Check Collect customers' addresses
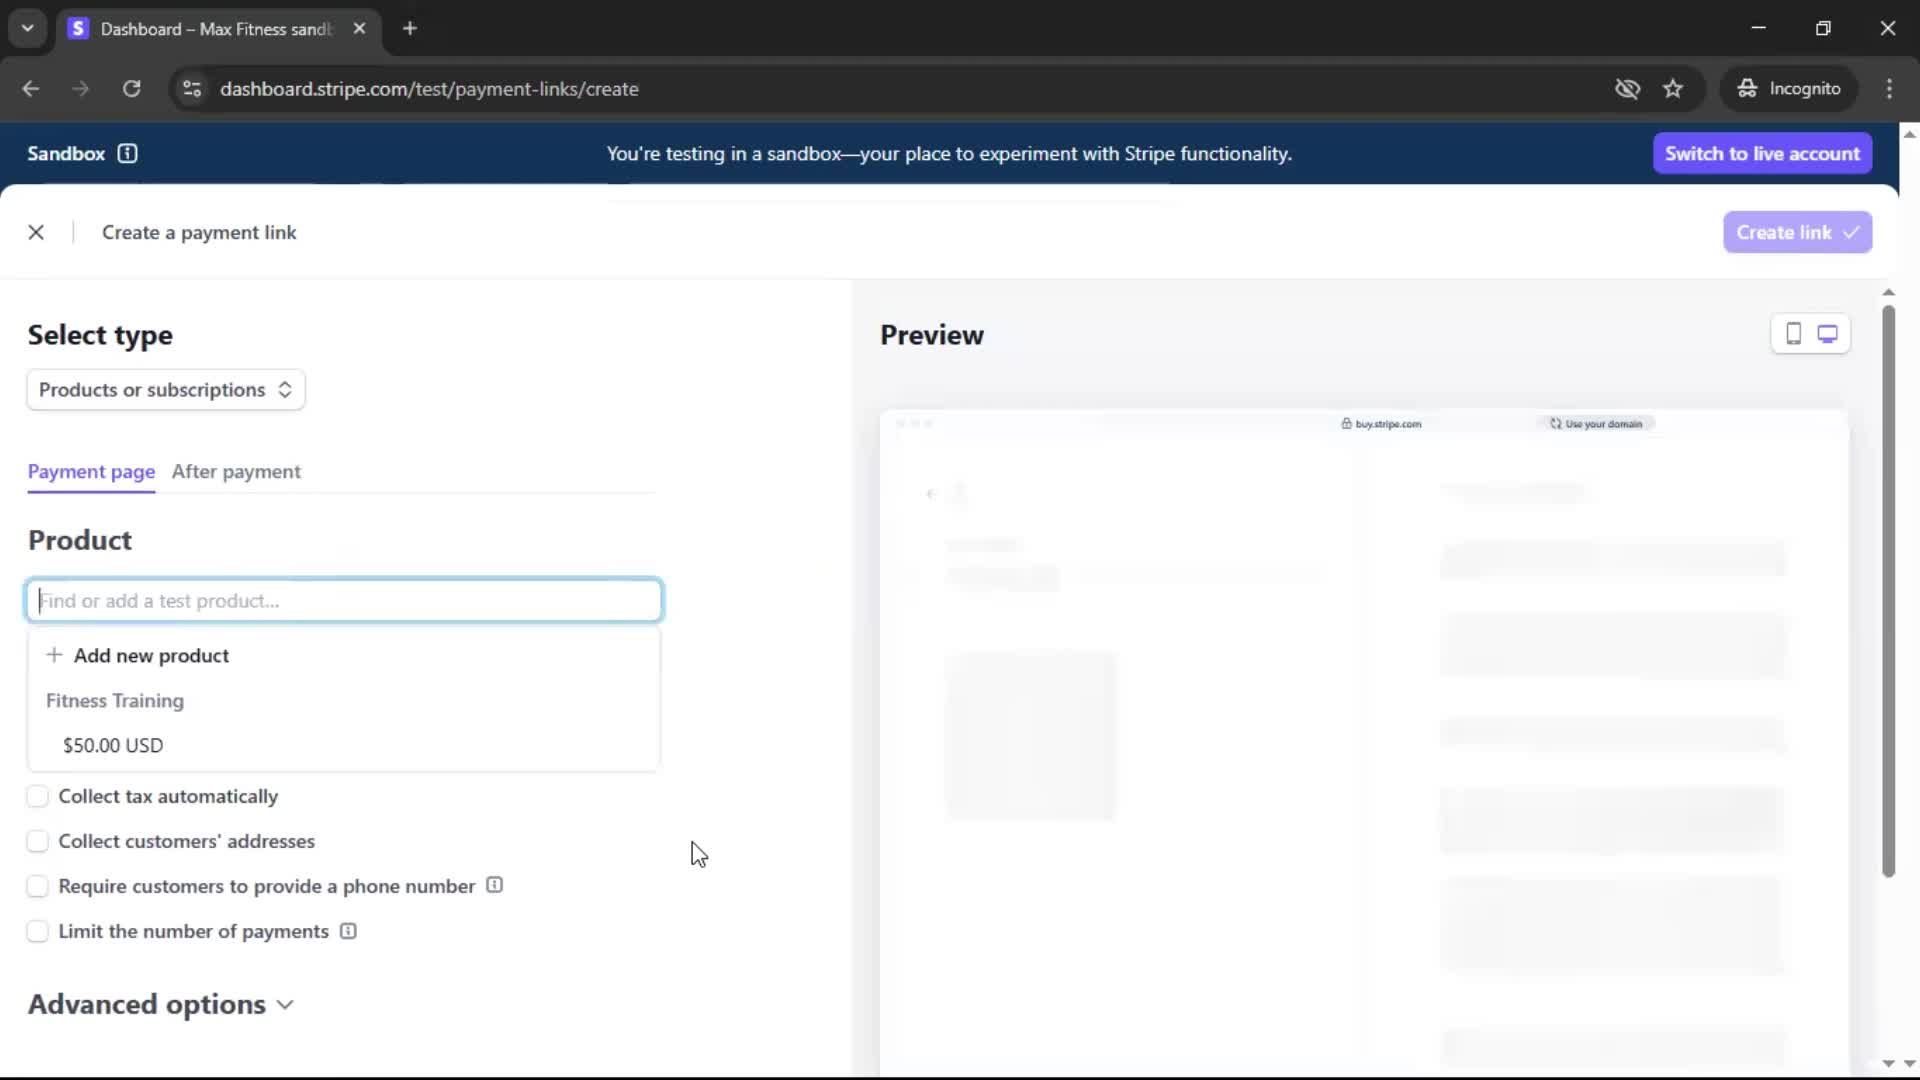Viewport: 1920px width, 1080px height. pyautogui.click(x=38, y=841)
